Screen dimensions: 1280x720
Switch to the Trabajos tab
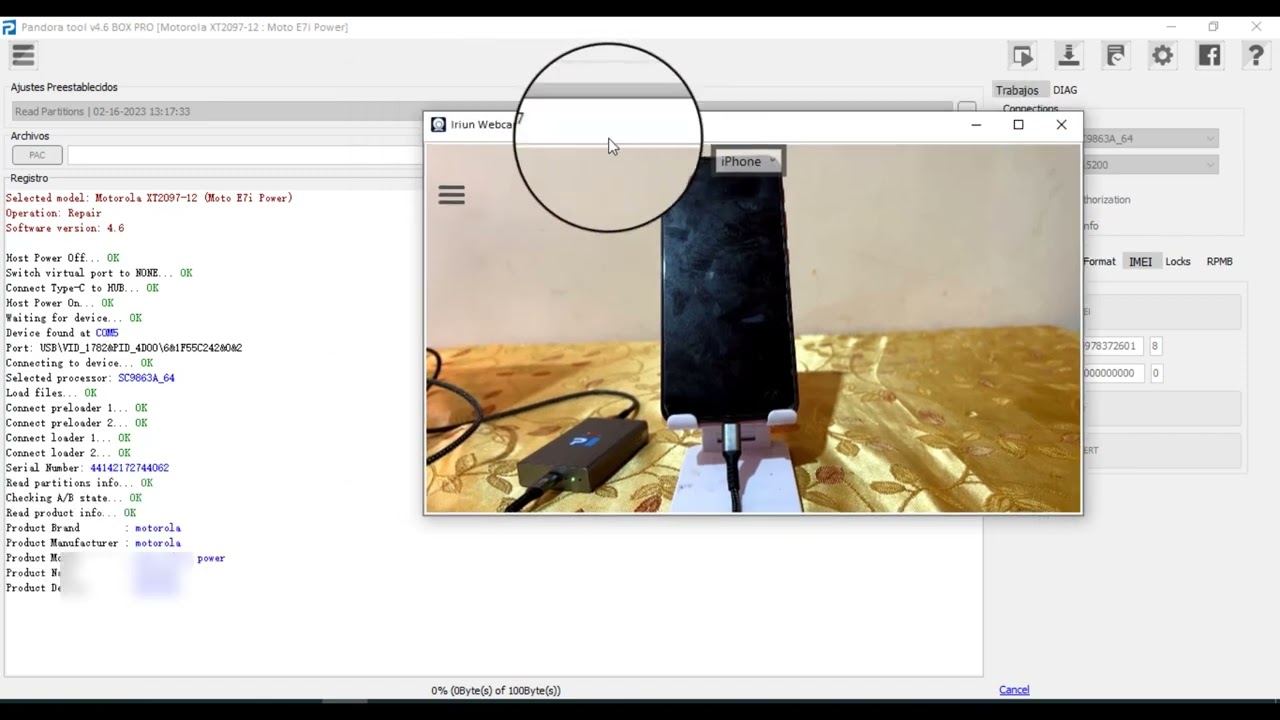1017,90
